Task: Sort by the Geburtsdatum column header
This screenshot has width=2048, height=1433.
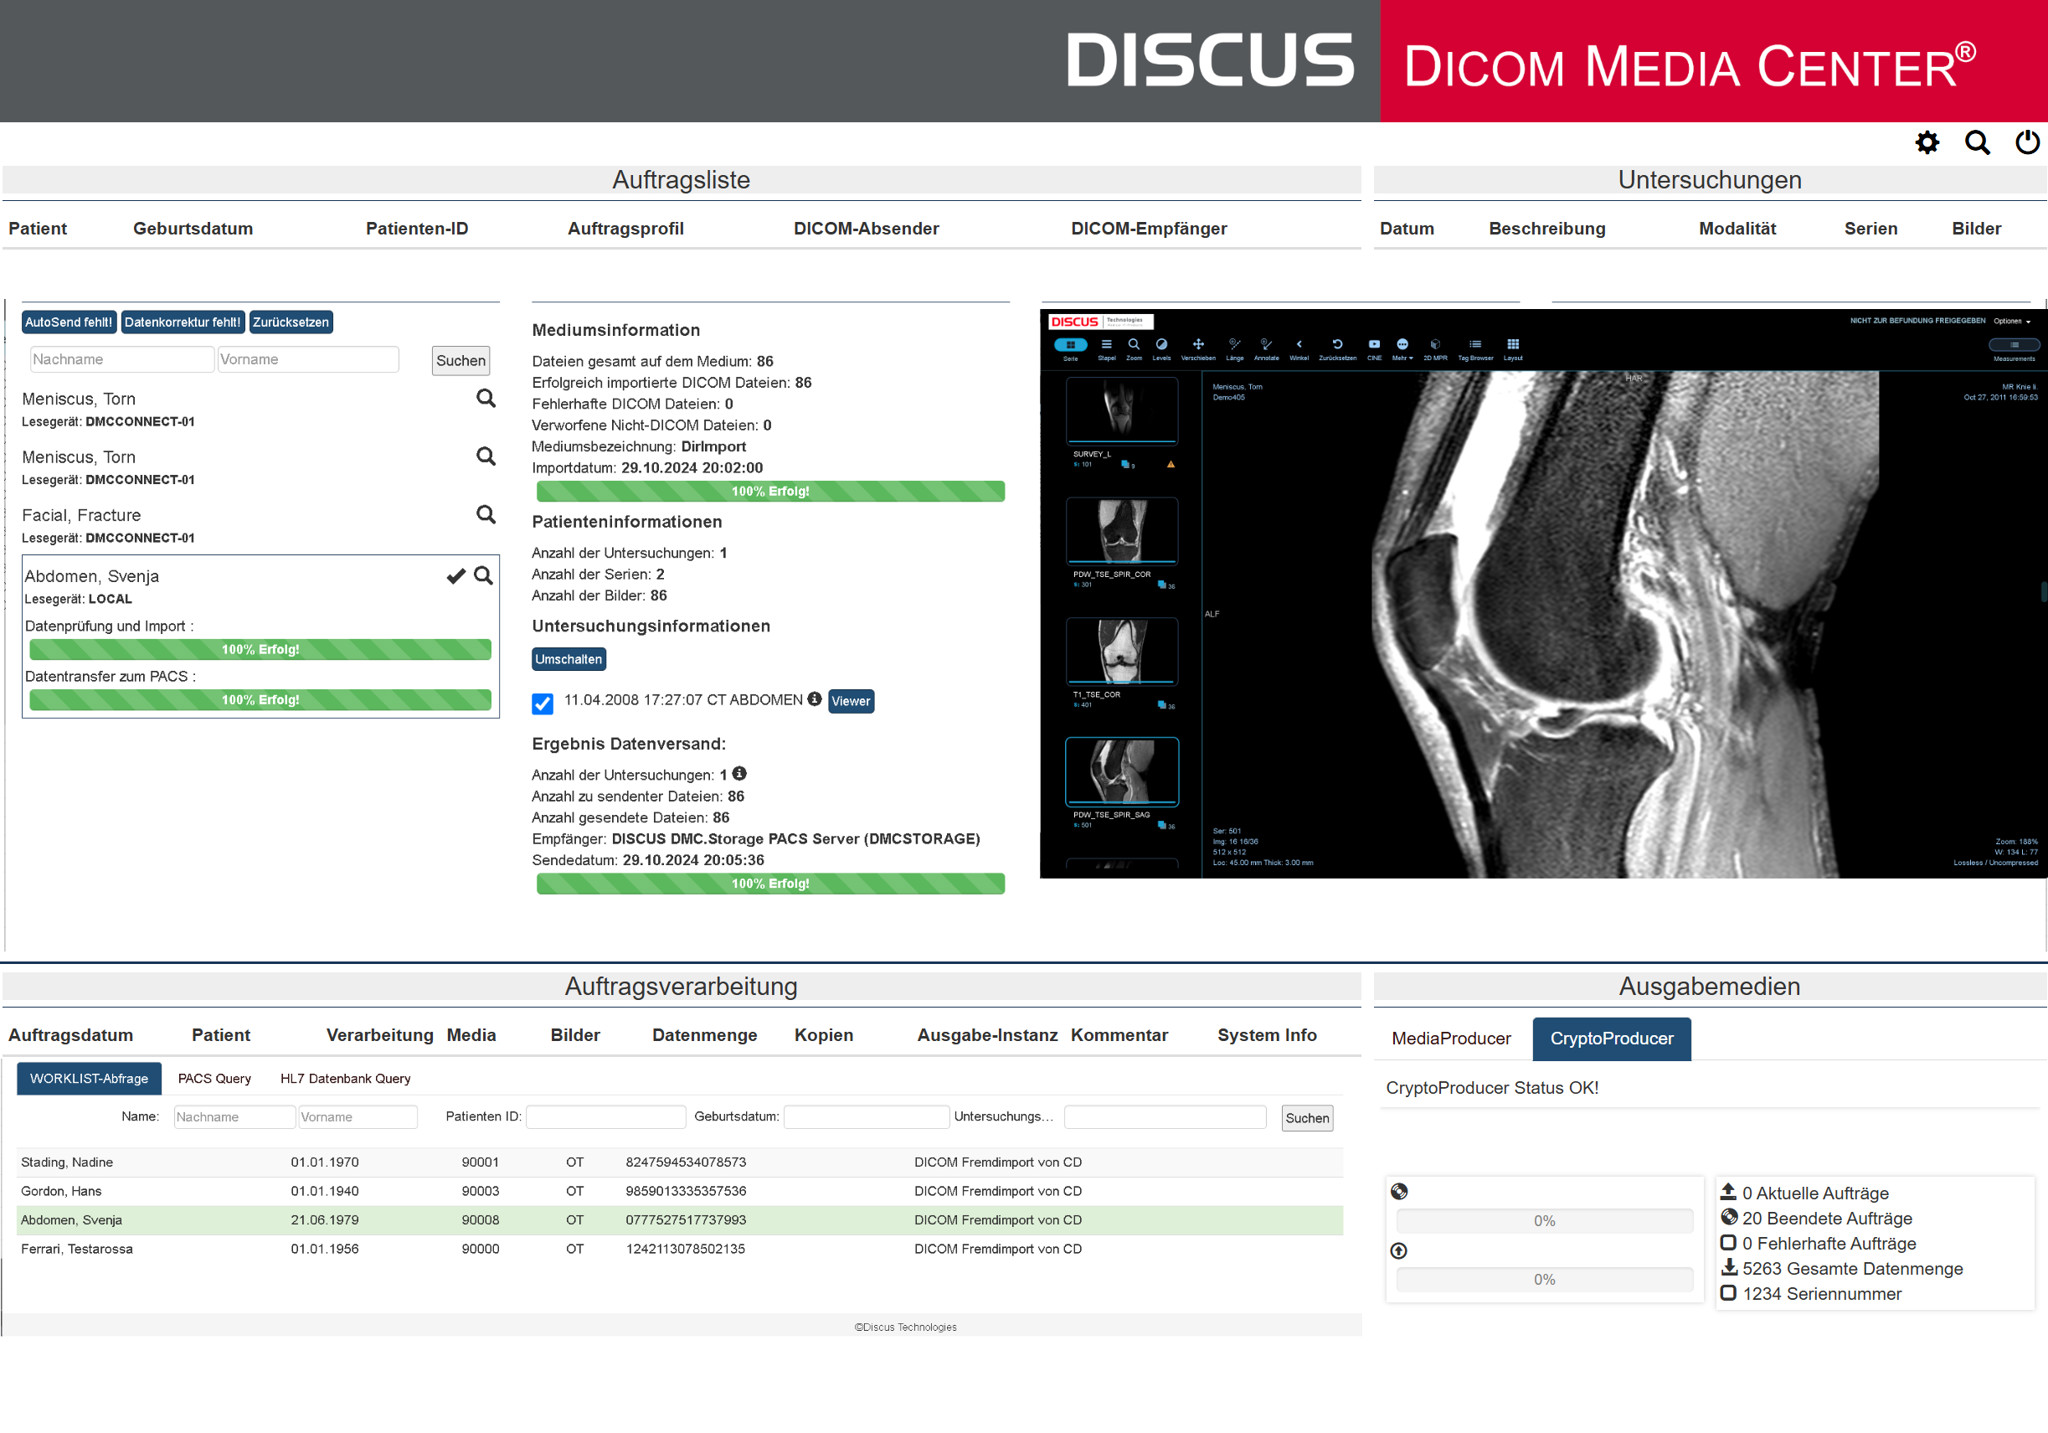Action: (193, 228)
